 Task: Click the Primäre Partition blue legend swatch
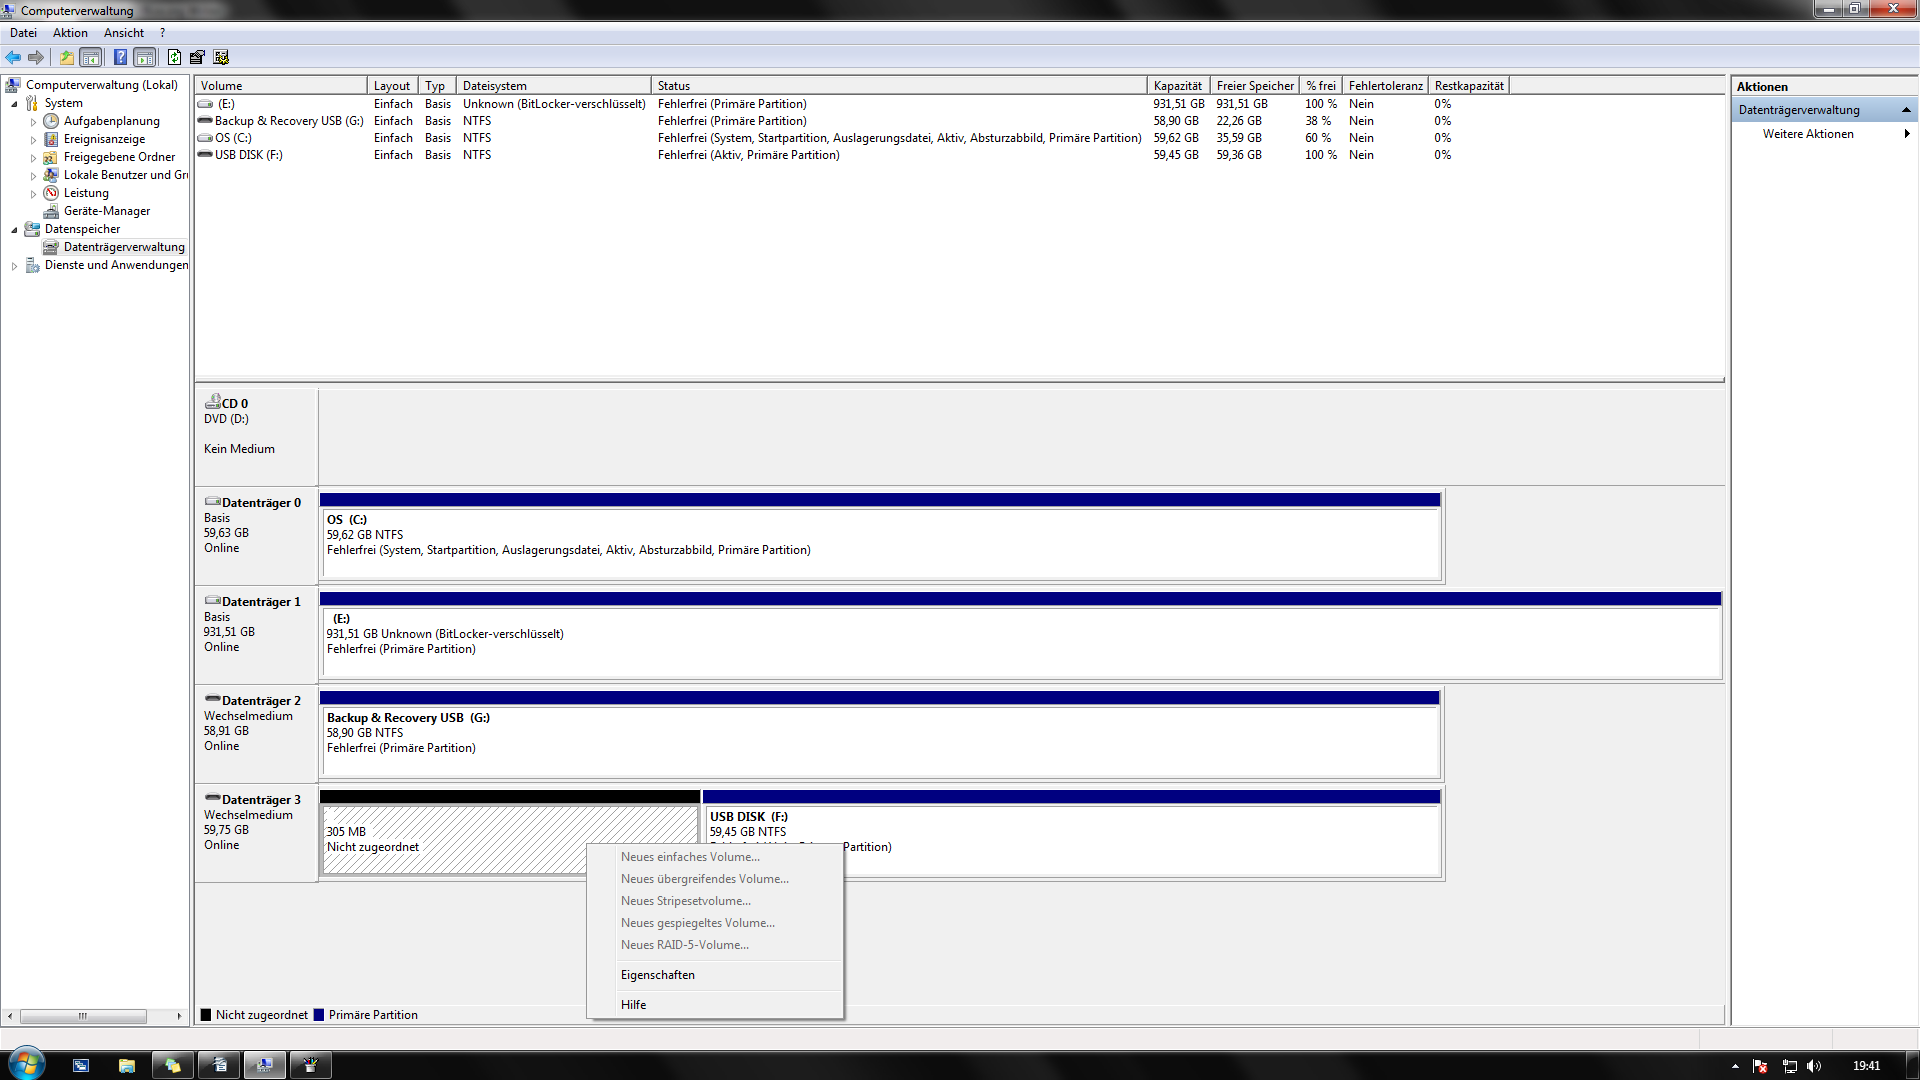[x=319, y=1015]
